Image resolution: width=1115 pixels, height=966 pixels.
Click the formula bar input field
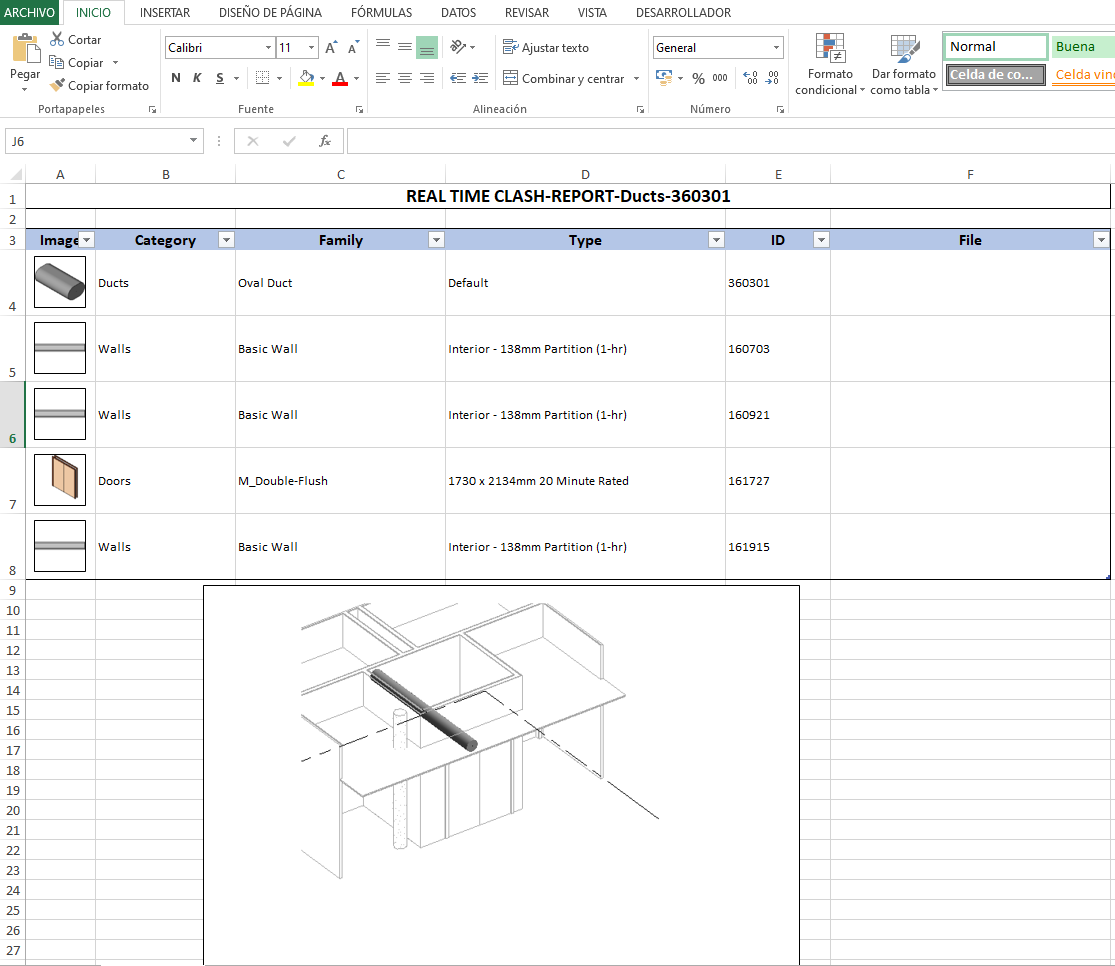point(731,141)
